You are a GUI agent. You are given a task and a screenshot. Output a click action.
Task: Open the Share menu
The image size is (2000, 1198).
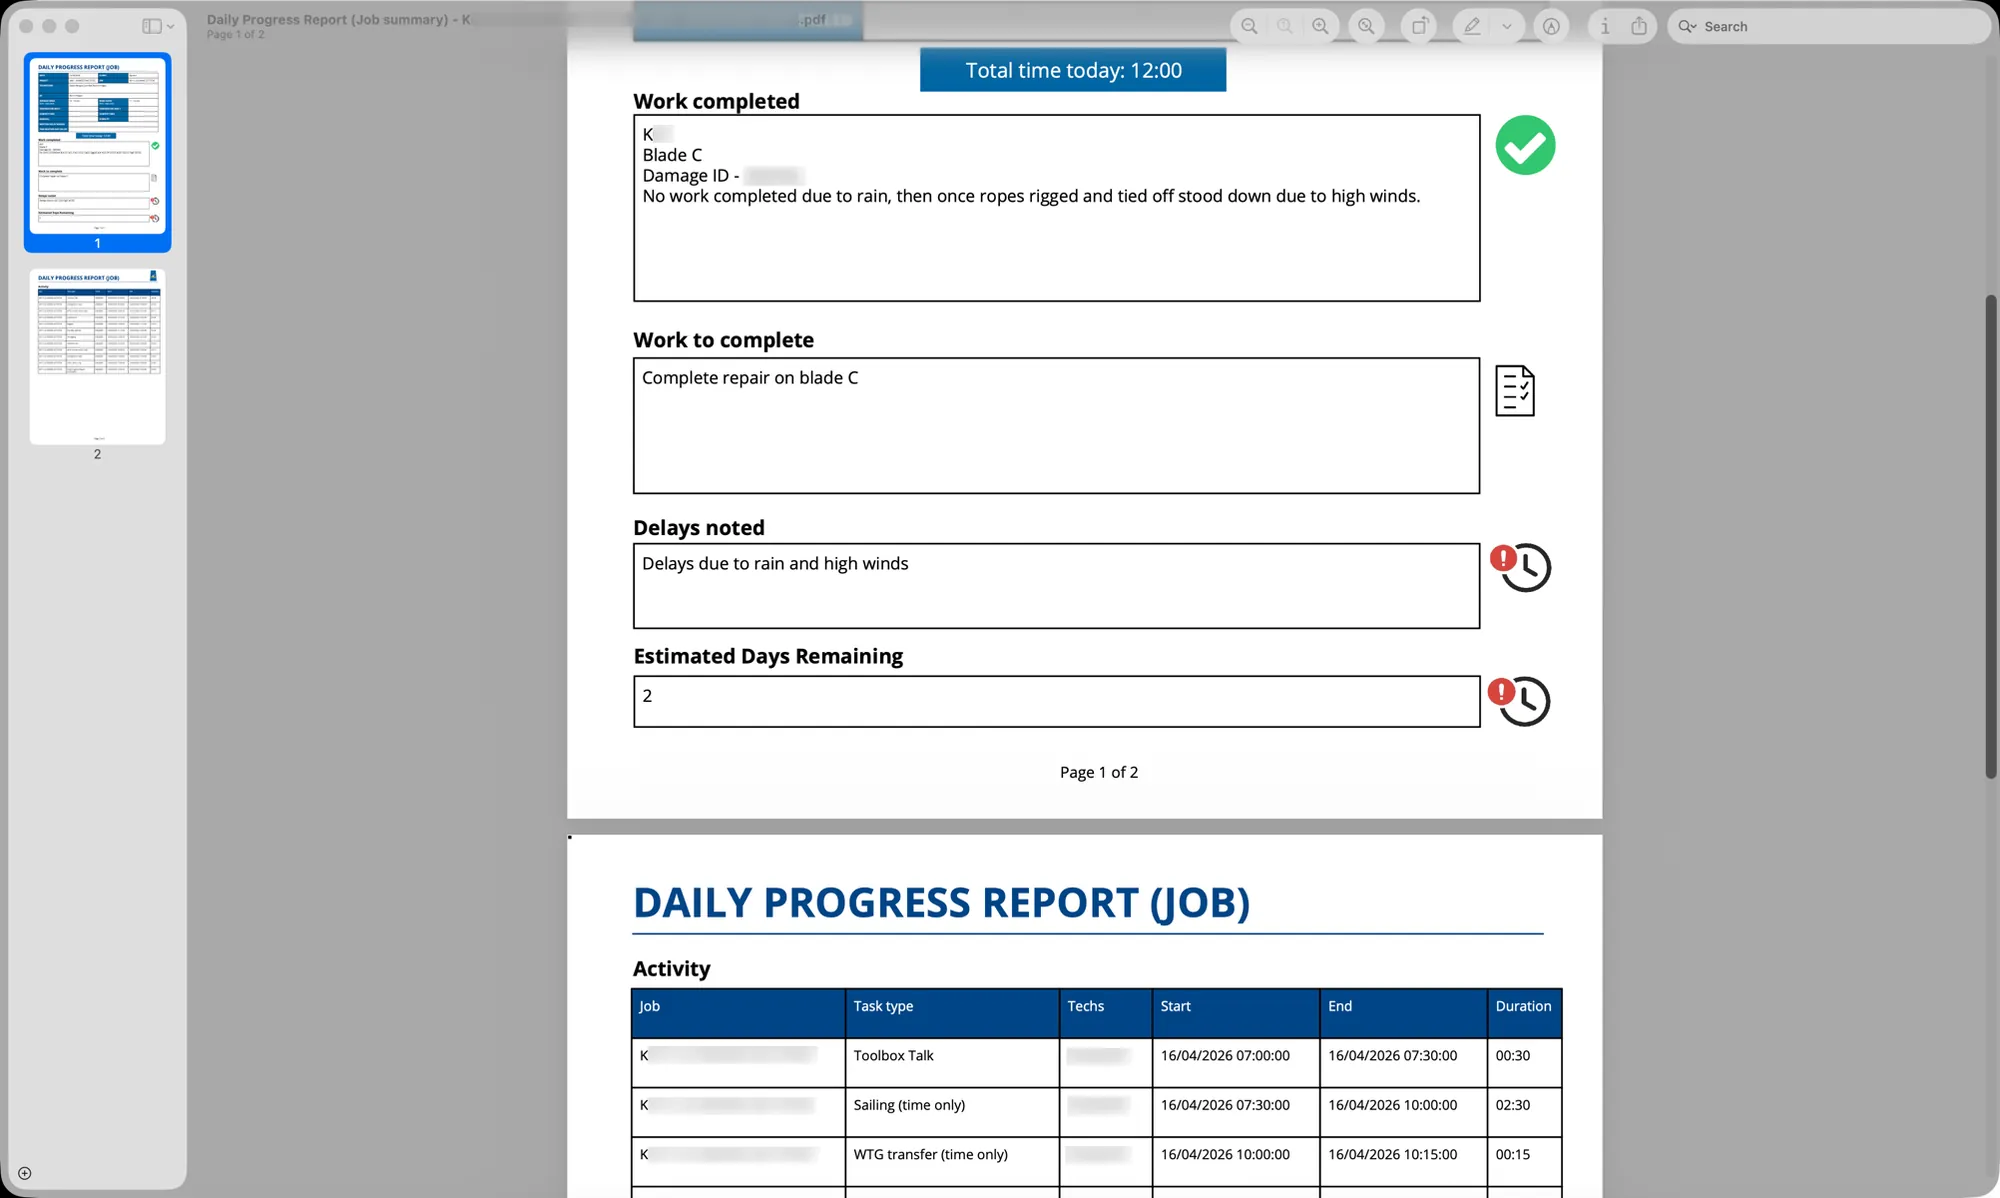click(1639, 27)
